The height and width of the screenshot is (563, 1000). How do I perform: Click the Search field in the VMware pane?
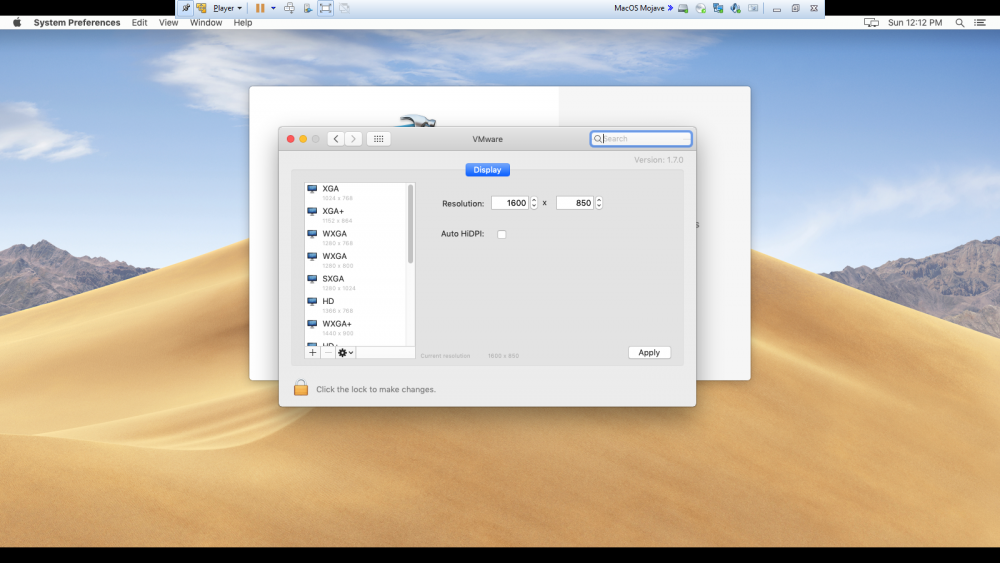641,138
